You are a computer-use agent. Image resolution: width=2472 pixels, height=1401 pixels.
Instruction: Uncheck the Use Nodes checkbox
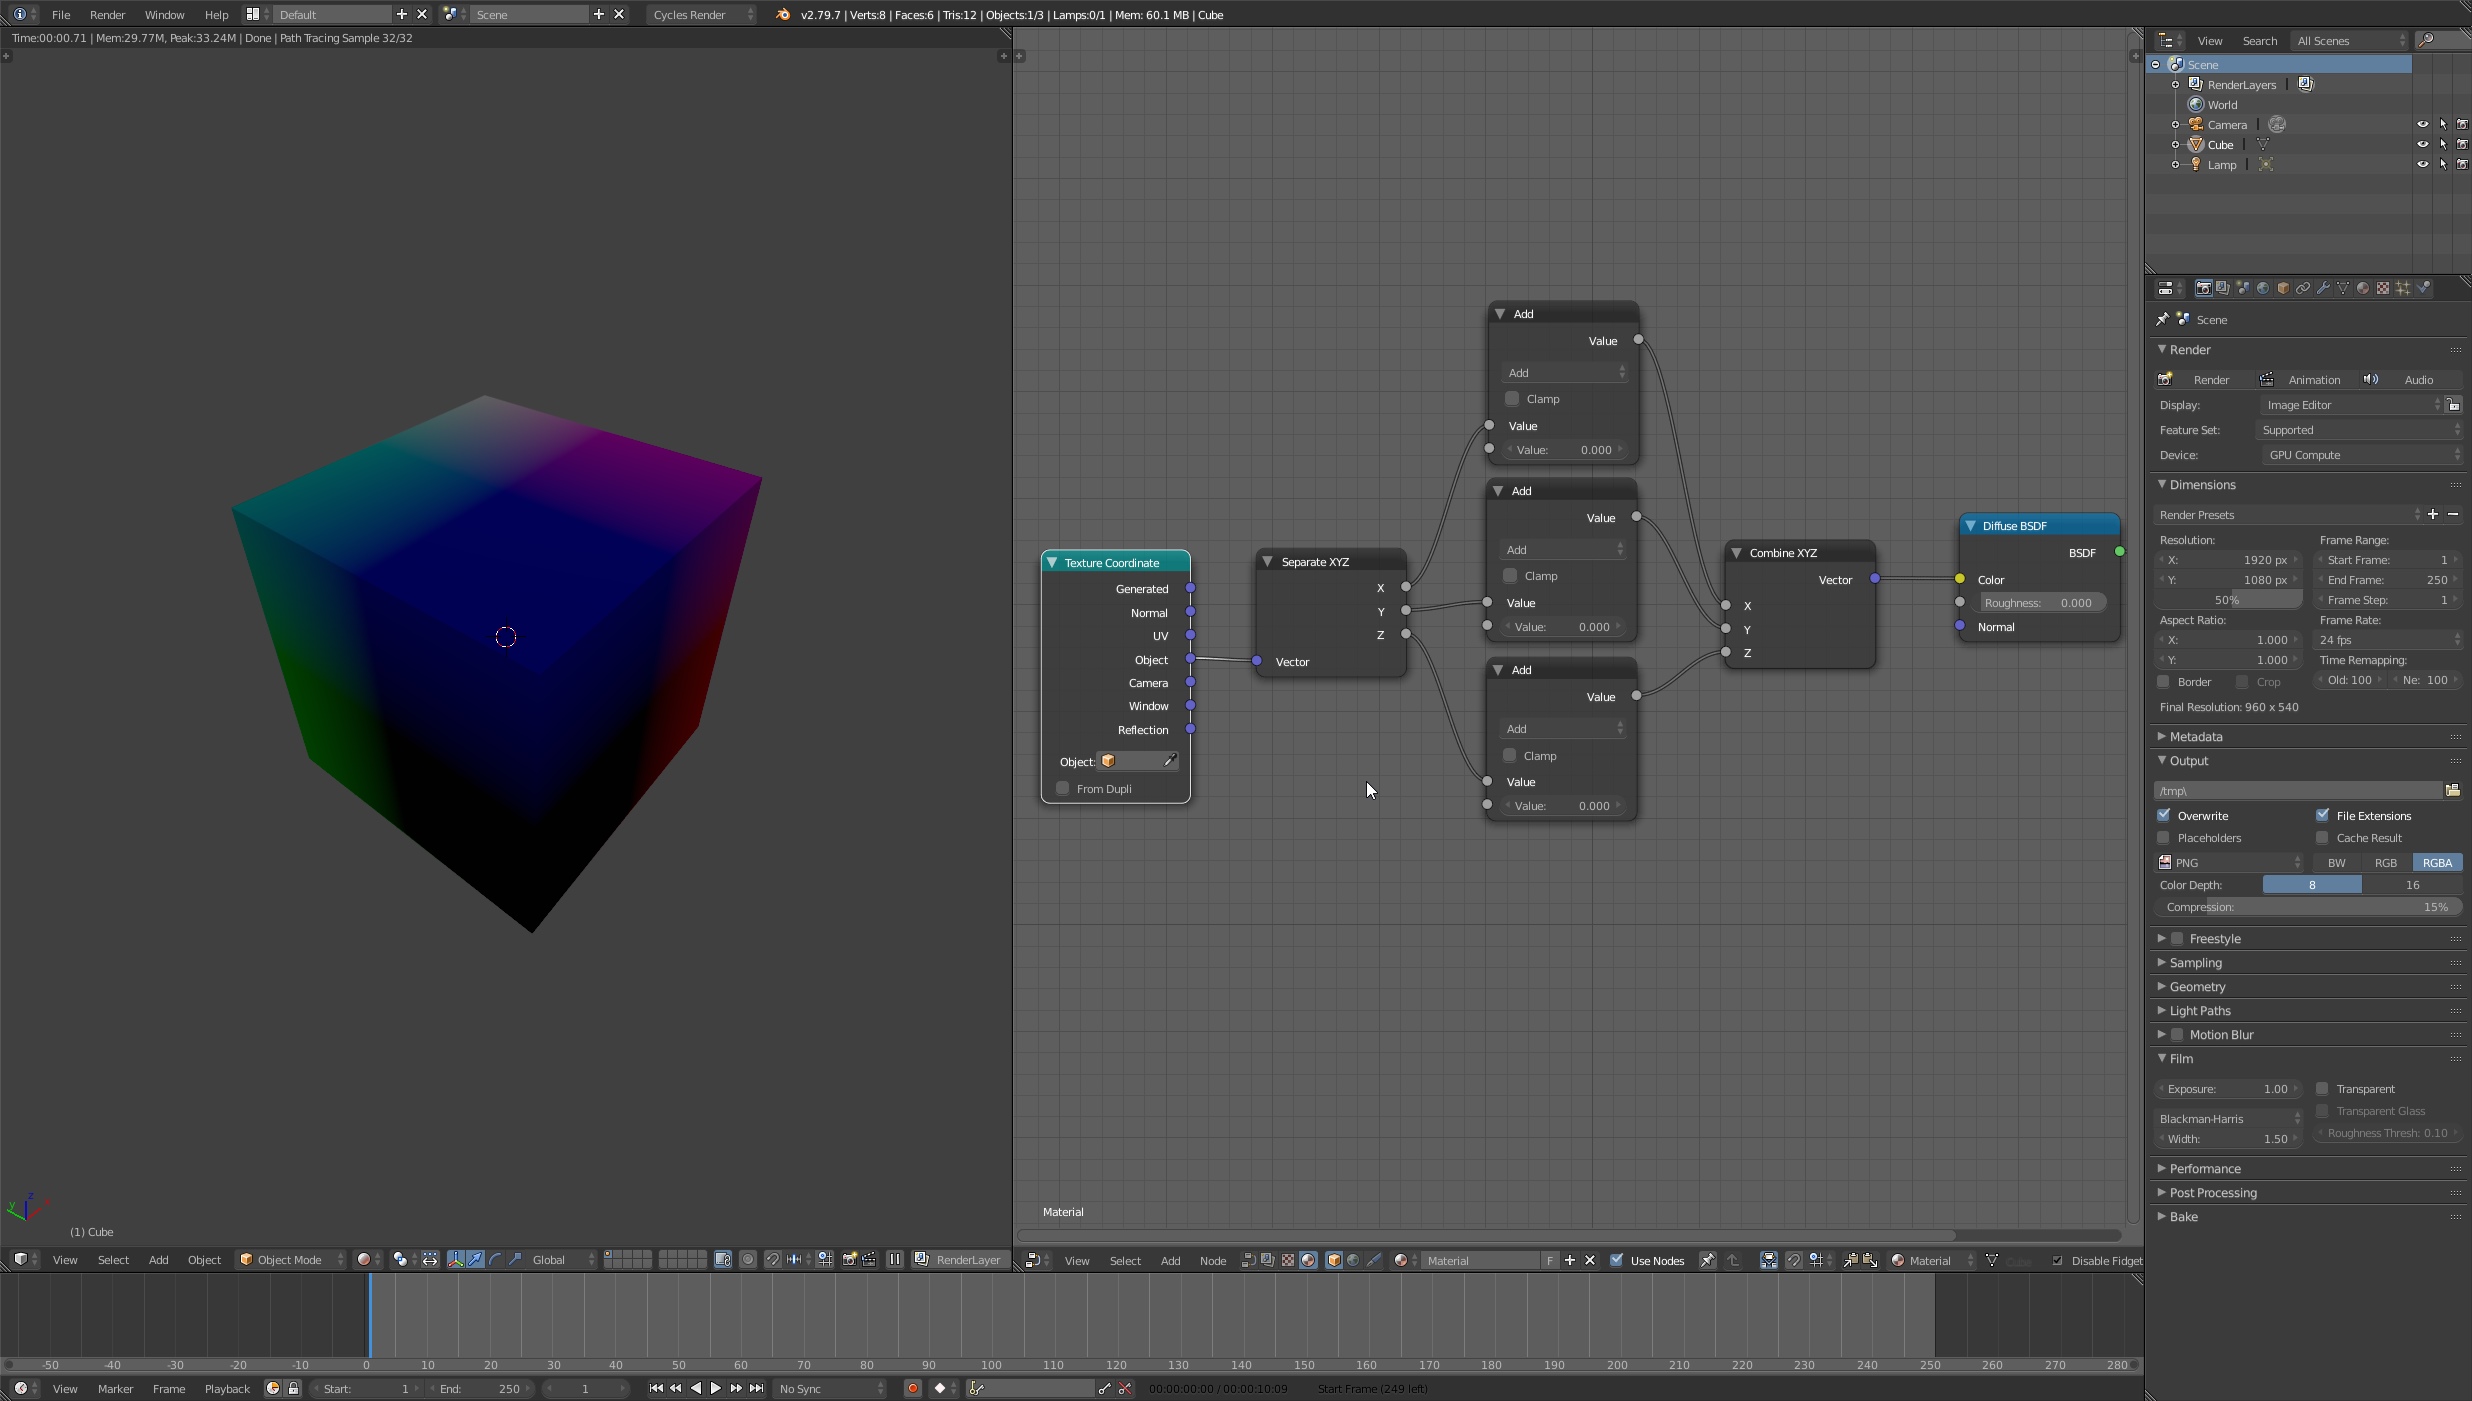[x=1616, y=1260]
